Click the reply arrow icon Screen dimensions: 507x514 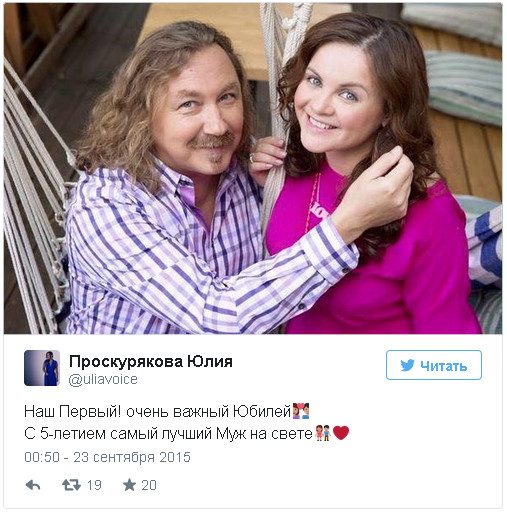[33, 485]
